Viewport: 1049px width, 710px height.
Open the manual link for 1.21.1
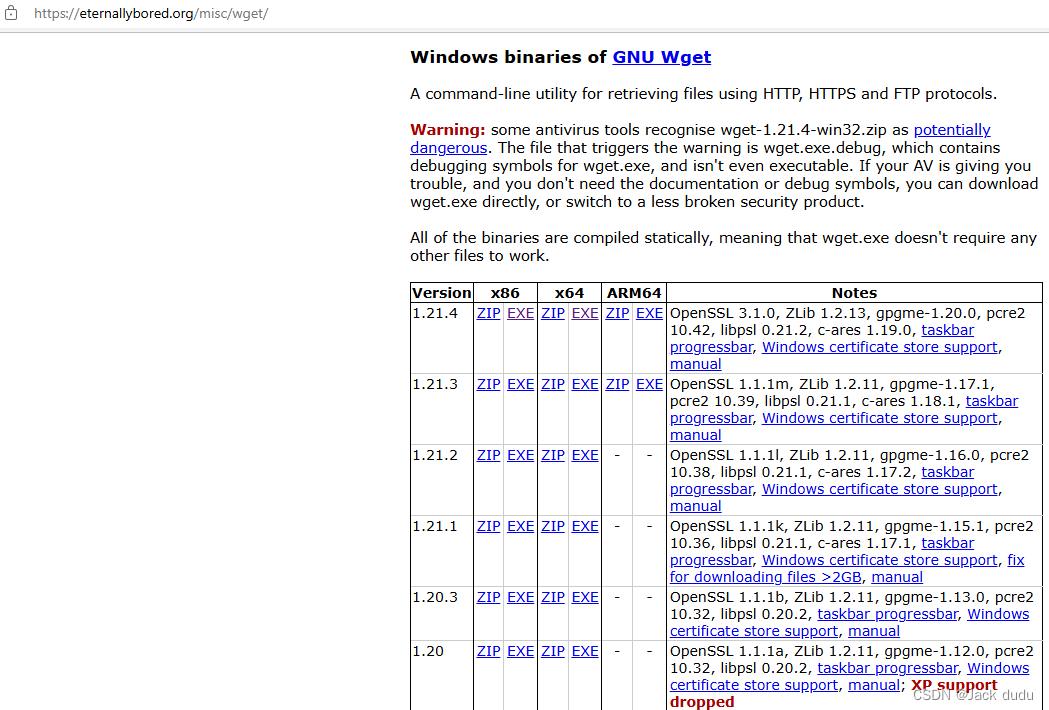897,577
